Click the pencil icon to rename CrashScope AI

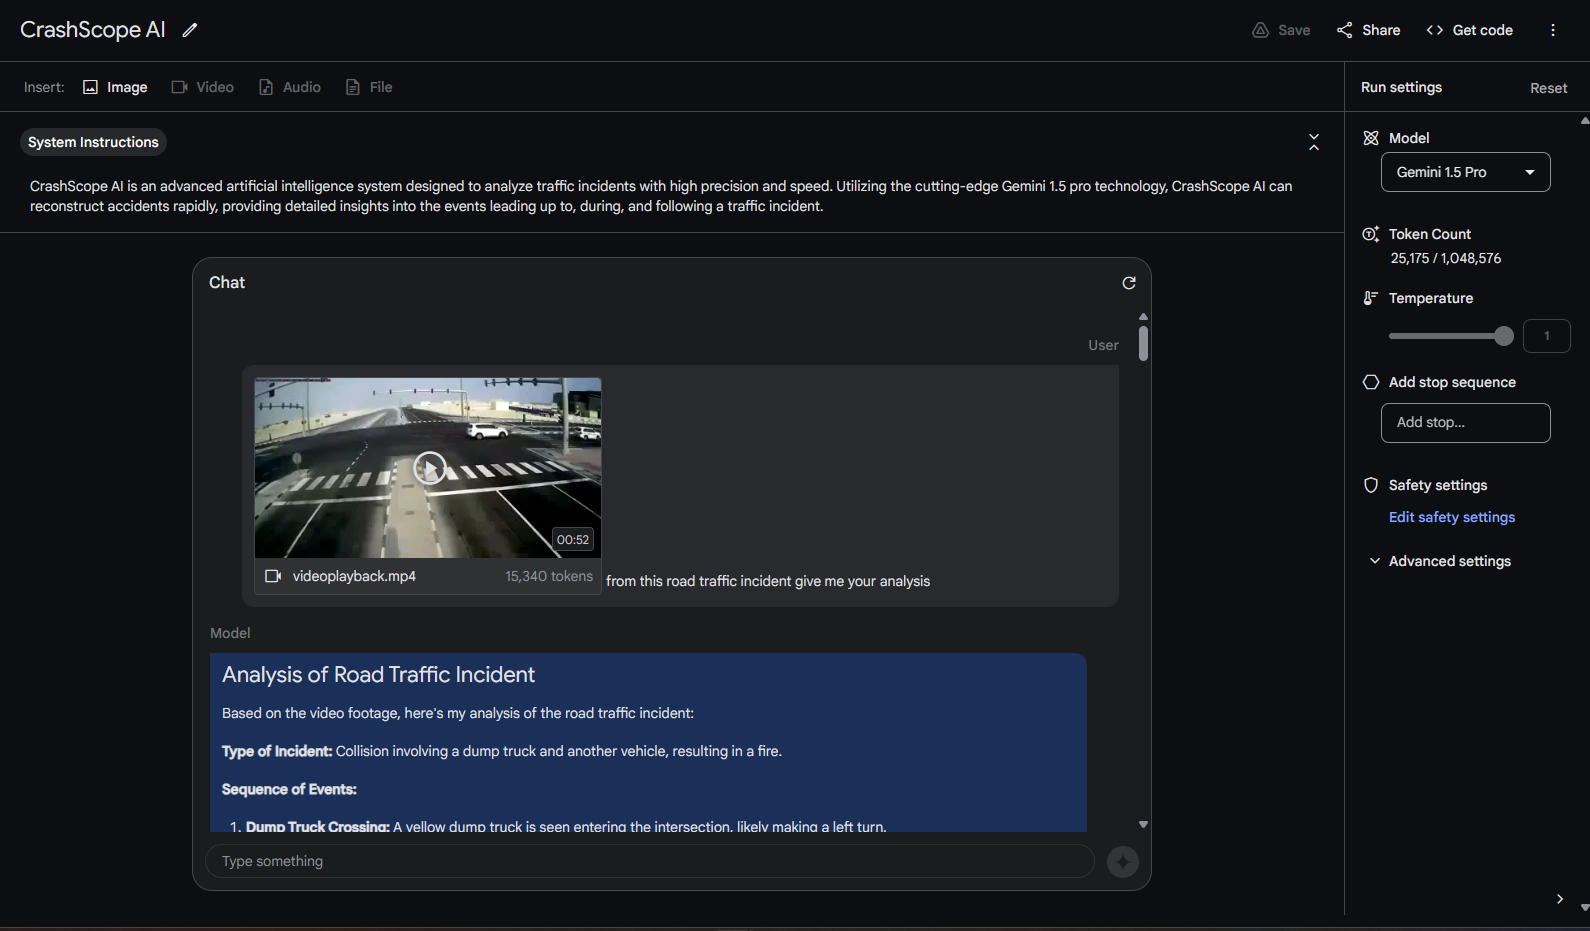tap(190, 30)
